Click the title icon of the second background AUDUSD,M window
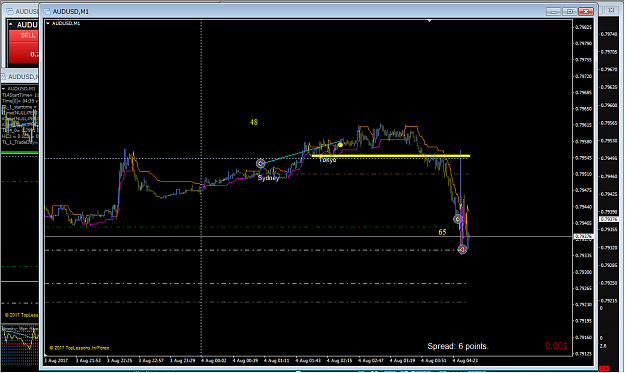625x373 pixels. (4, 77)
